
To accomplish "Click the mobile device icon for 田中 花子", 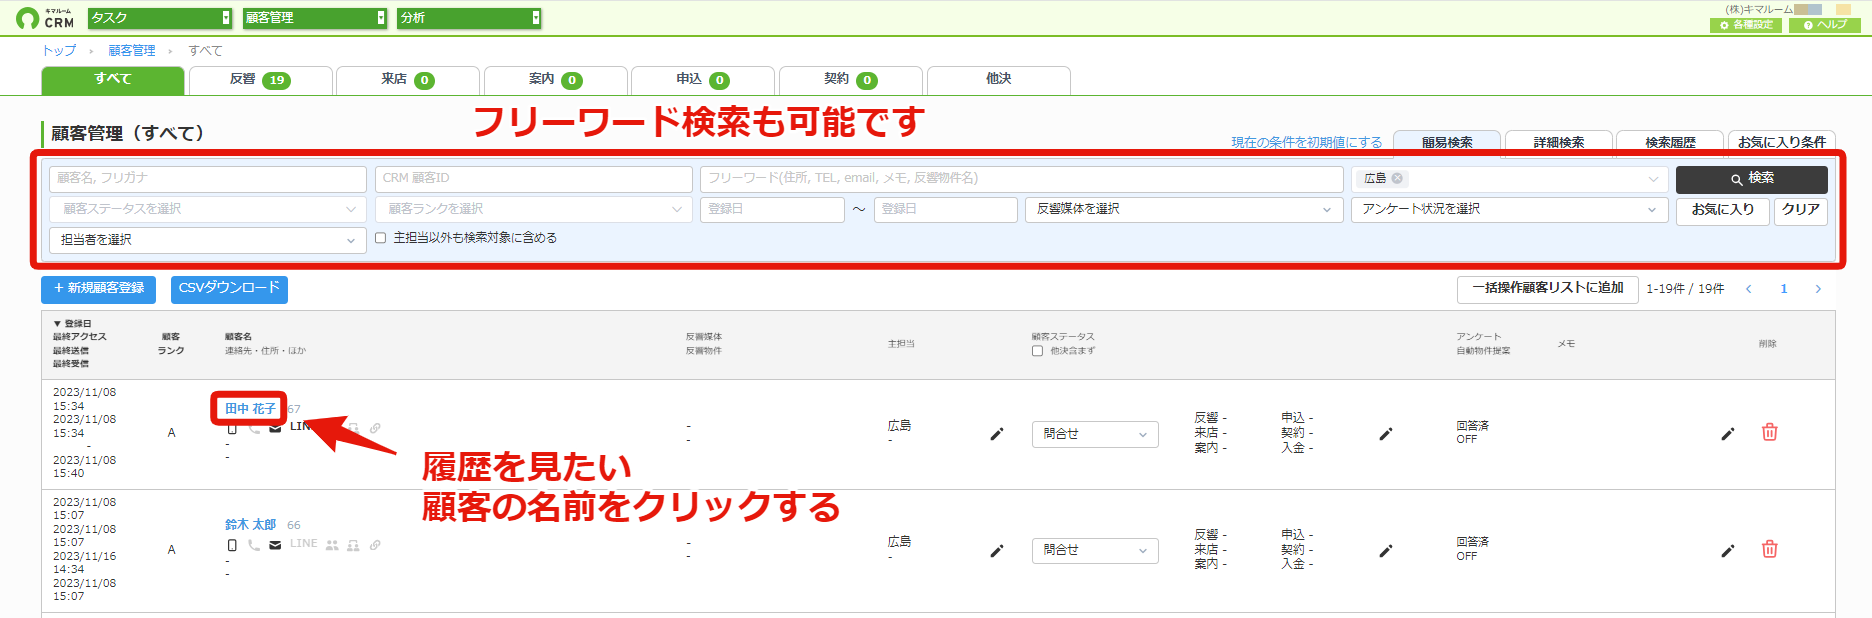I will (232, 428).
